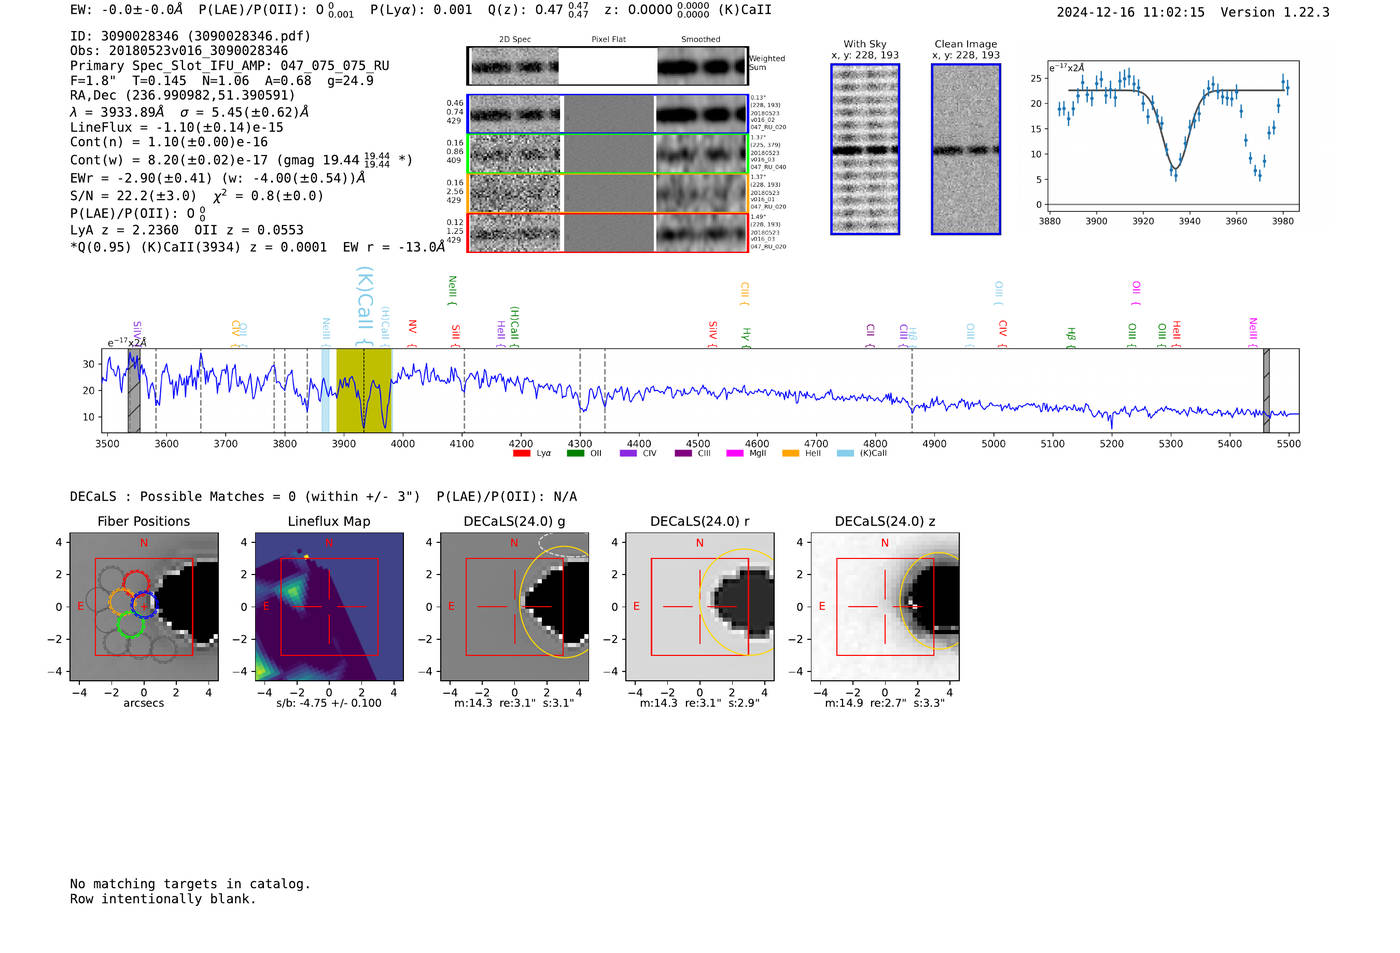1400x953 pixels.
Task: Click the green Hβ line label
Action: click(1071, 337)
